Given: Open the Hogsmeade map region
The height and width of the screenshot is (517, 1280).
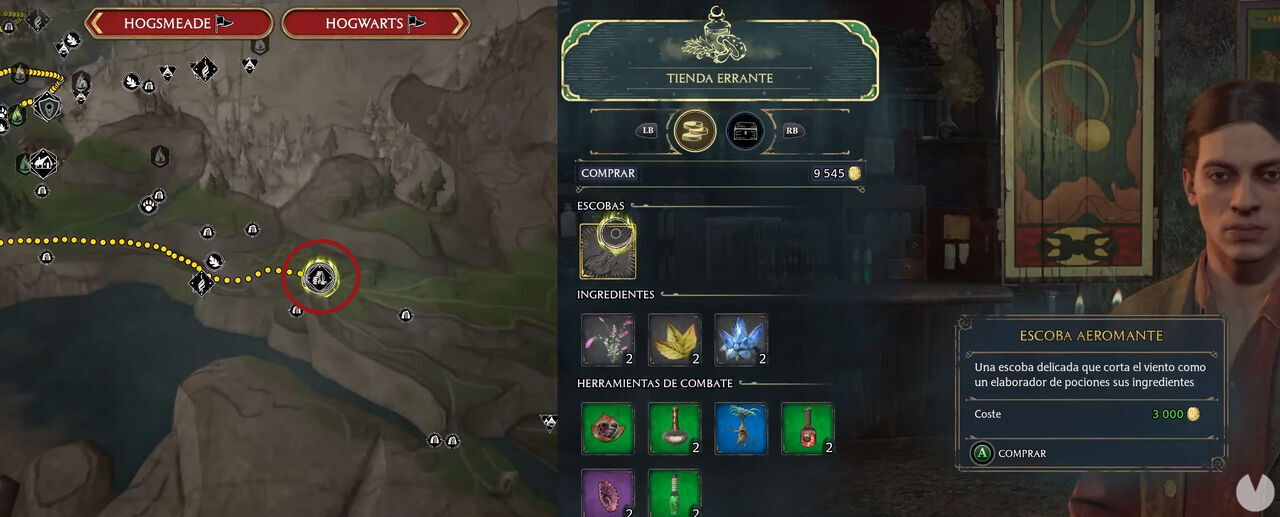Looking at the screenshot, I should point(178,23).
